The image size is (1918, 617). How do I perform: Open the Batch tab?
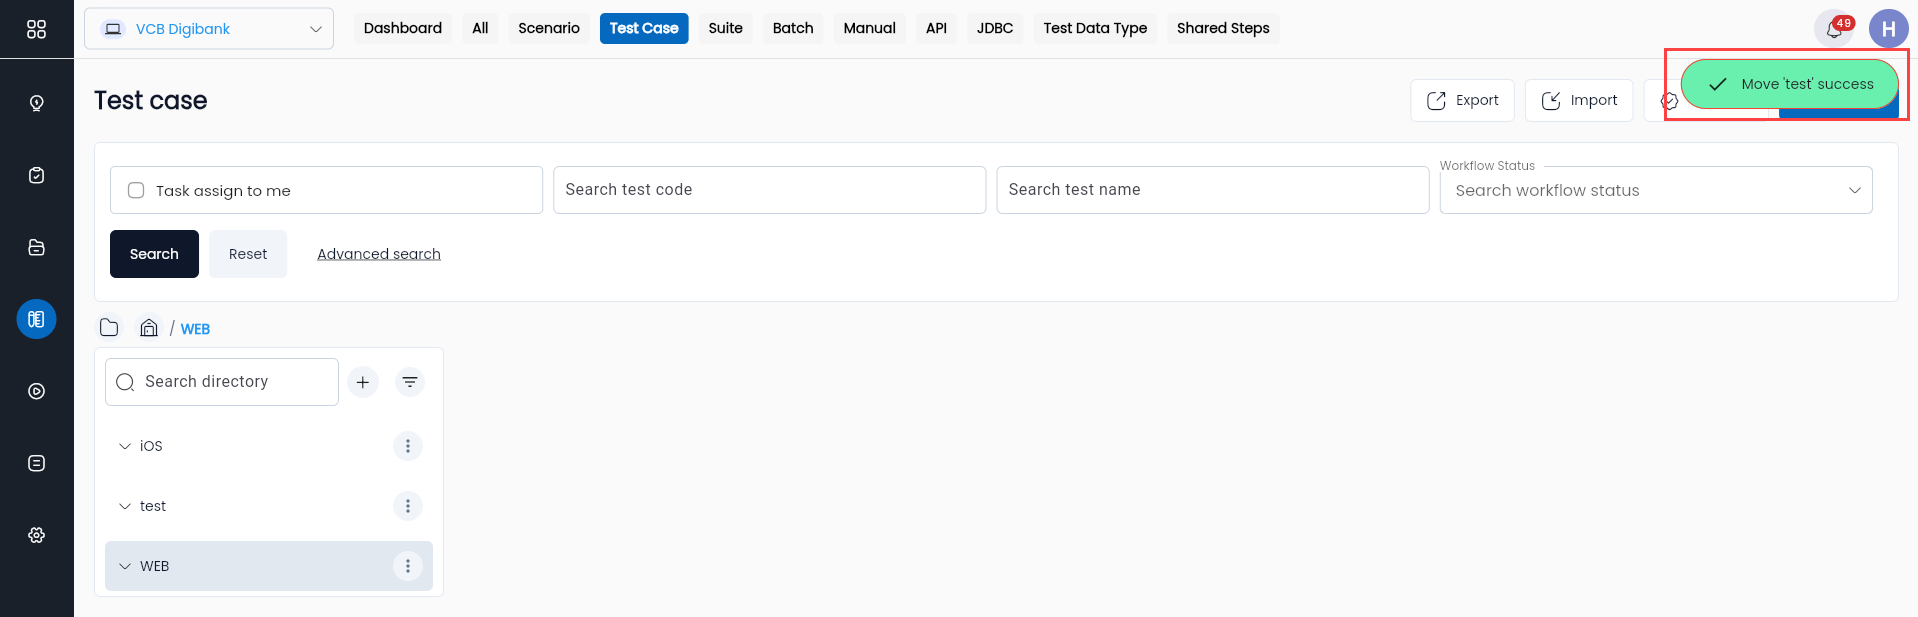click(793, 28)
